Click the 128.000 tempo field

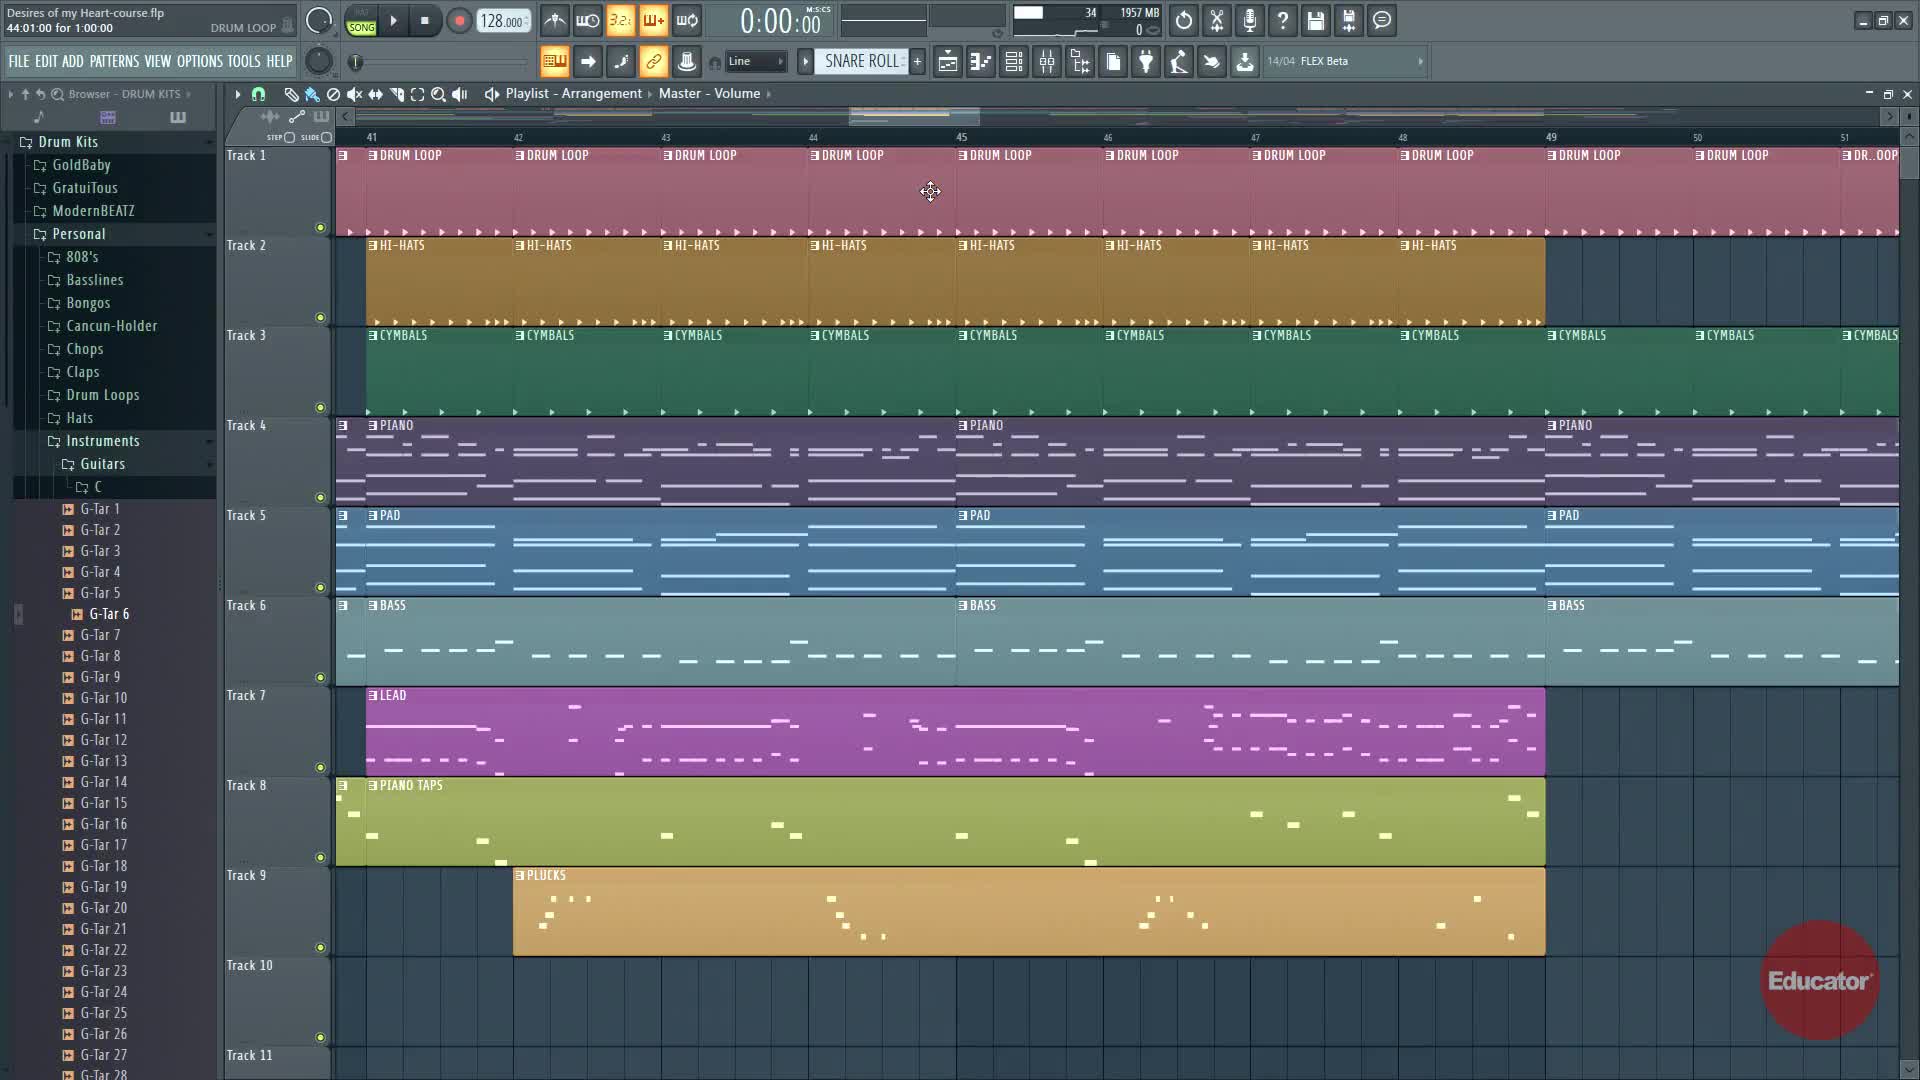503,21
